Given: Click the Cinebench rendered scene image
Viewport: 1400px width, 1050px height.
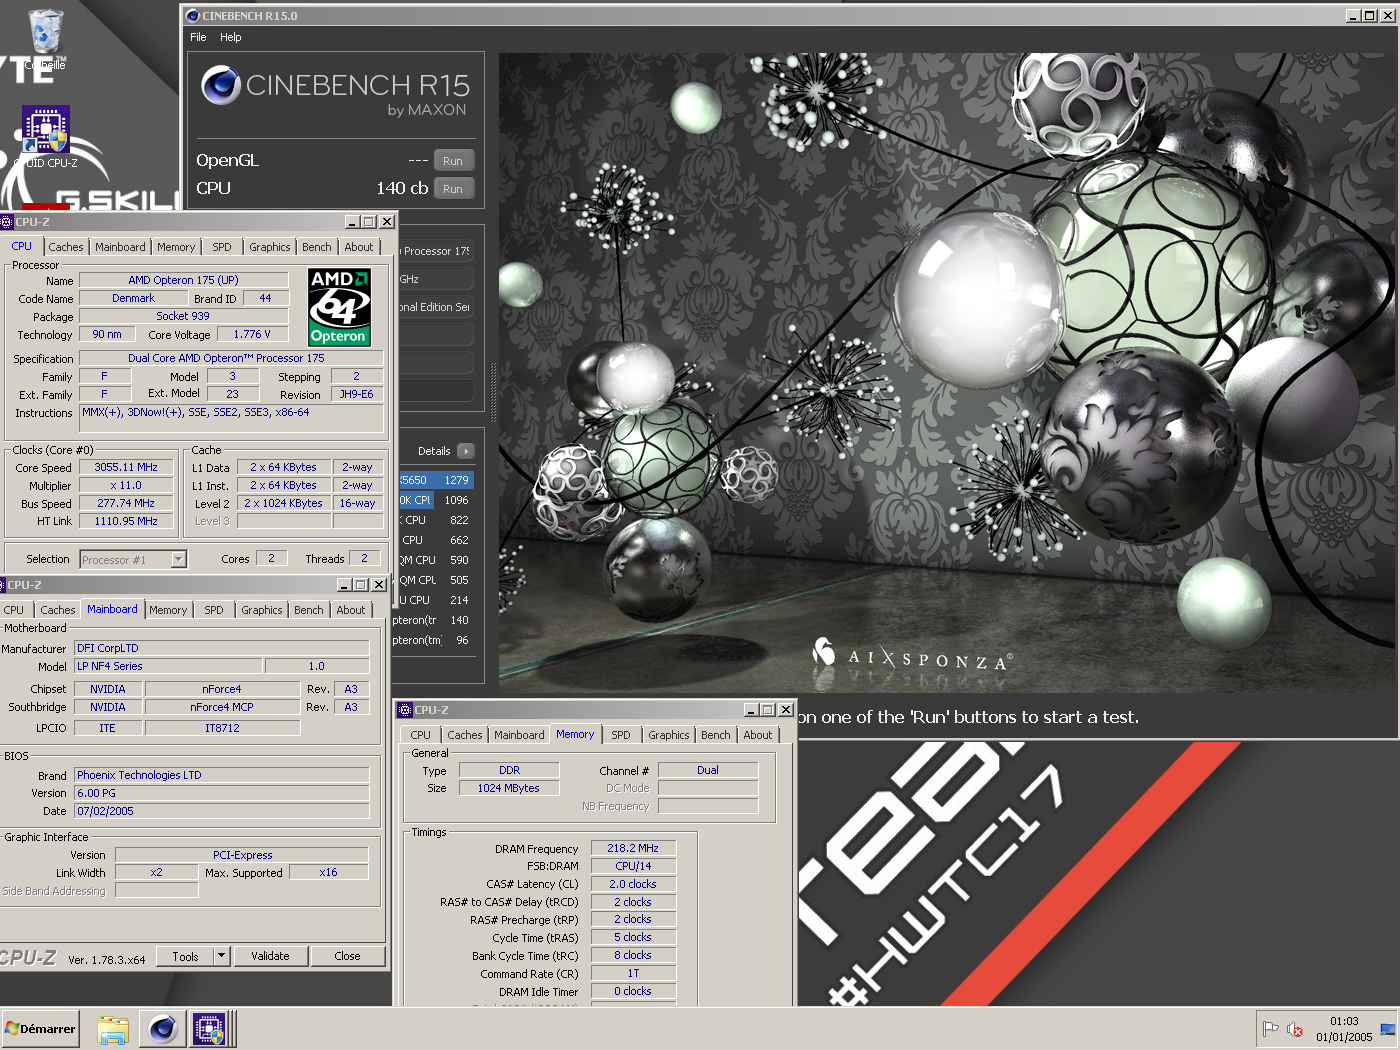Looking at the screenshot, I should pos(947,373).
